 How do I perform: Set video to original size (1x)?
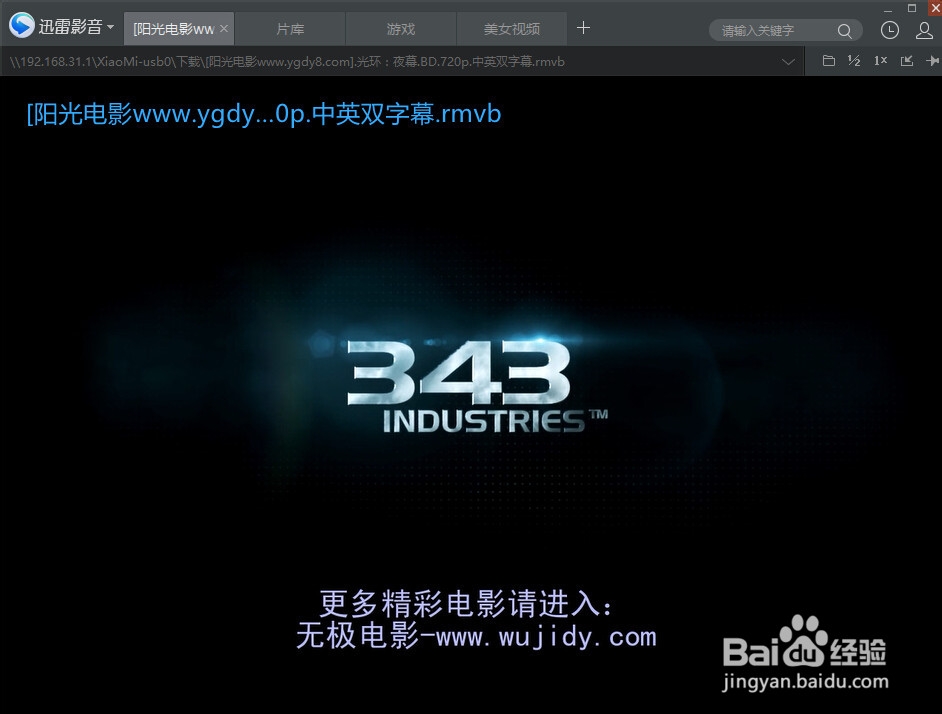880,61
